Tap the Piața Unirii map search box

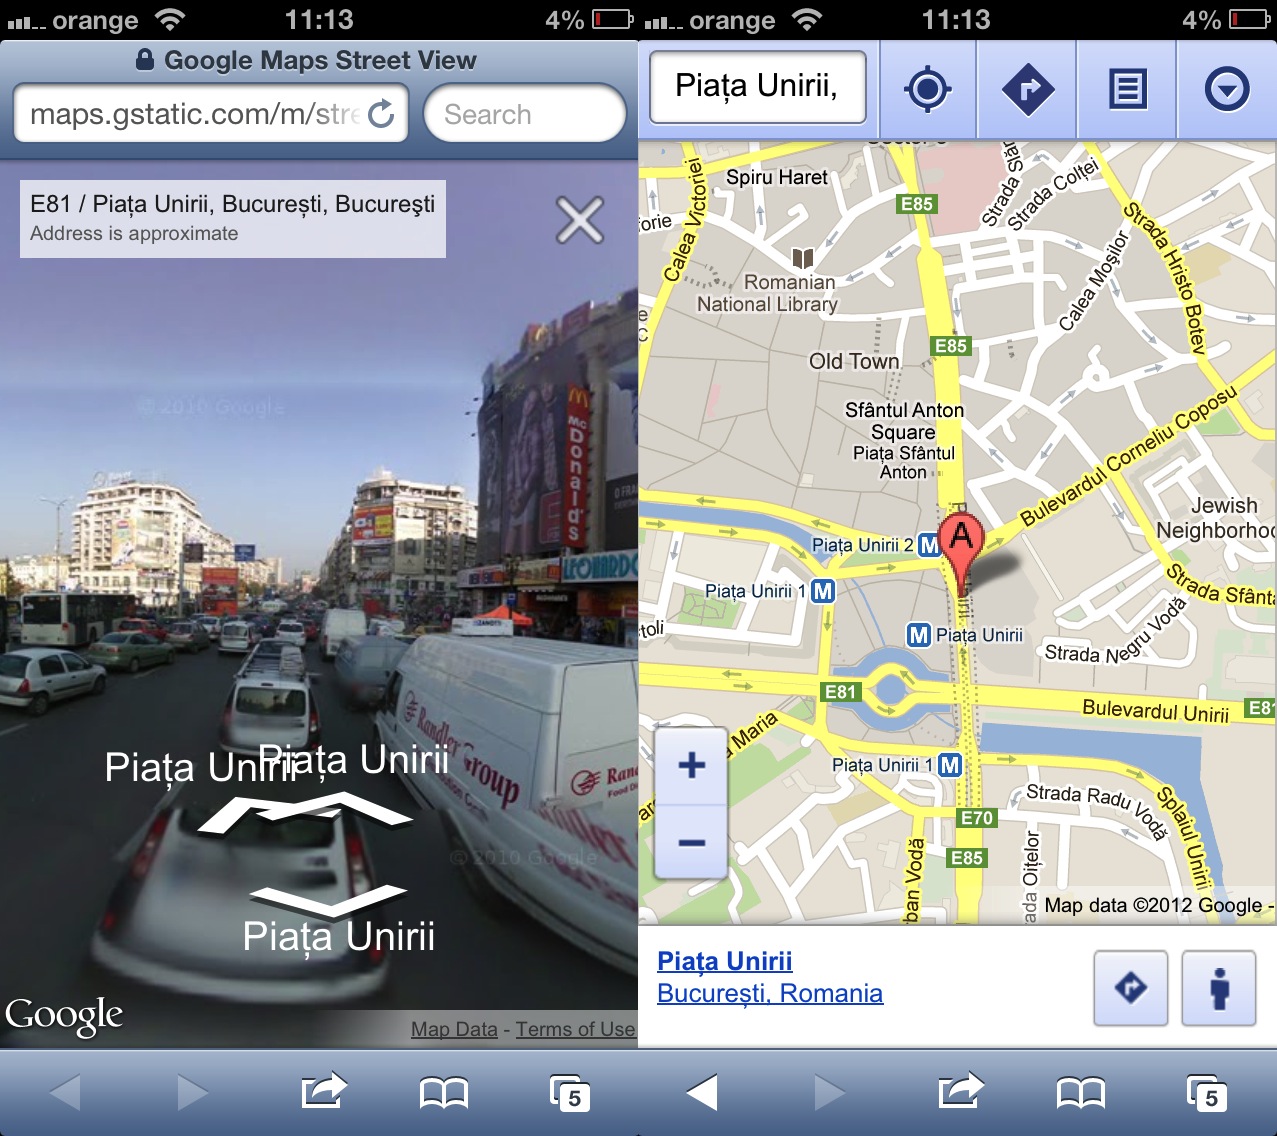(x=757, y=87)
